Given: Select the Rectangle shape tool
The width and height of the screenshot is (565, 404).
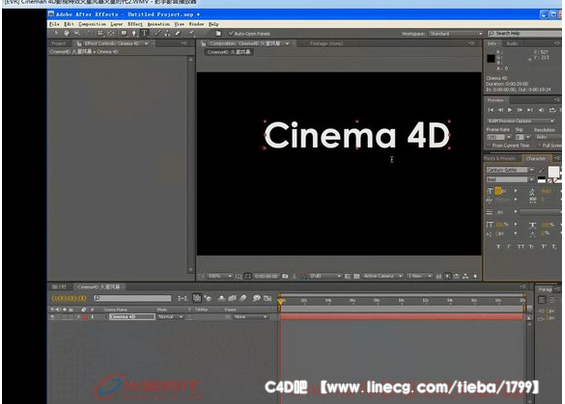Looking at the screenshot, I should 124,34.
